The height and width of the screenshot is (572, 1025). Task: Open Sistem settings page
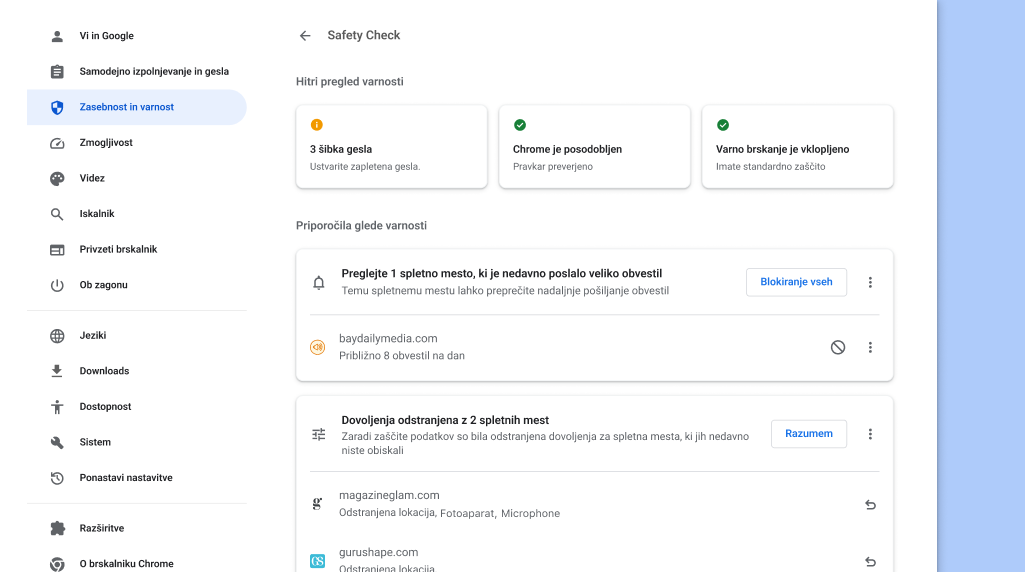pos(137,443)
